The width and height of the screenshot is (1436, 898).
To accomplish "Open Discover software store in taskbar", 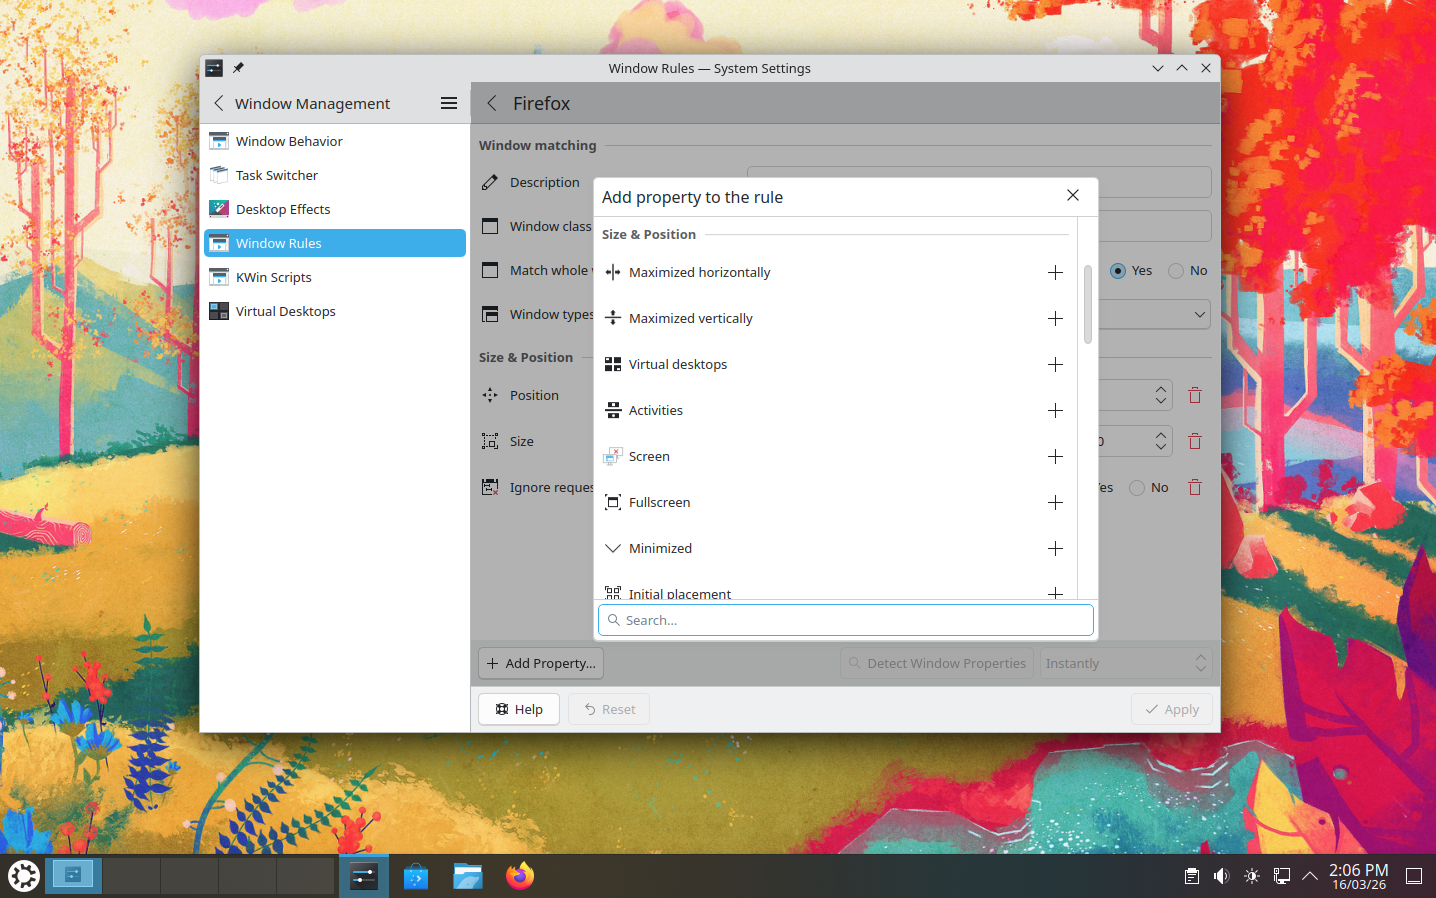I will pos(416,876).
